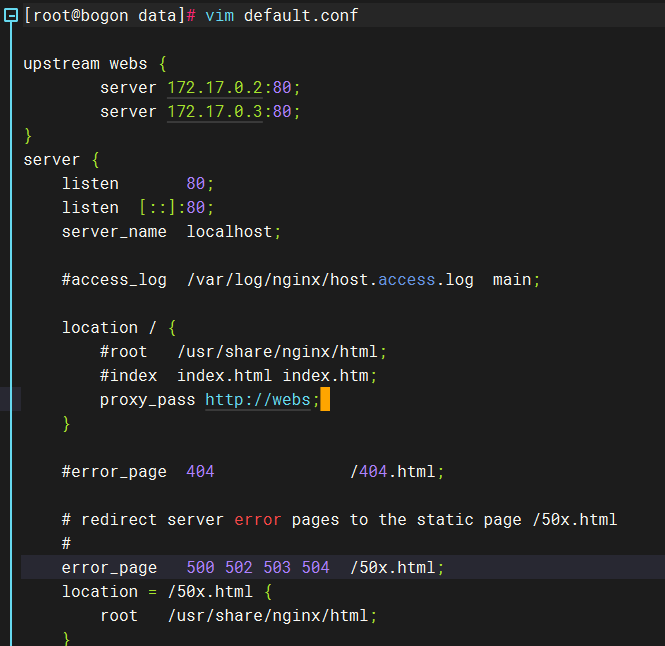Click the '[root@bogon data]' prompt text
Screen dimensions: 665x646
[x=105, y=16]
